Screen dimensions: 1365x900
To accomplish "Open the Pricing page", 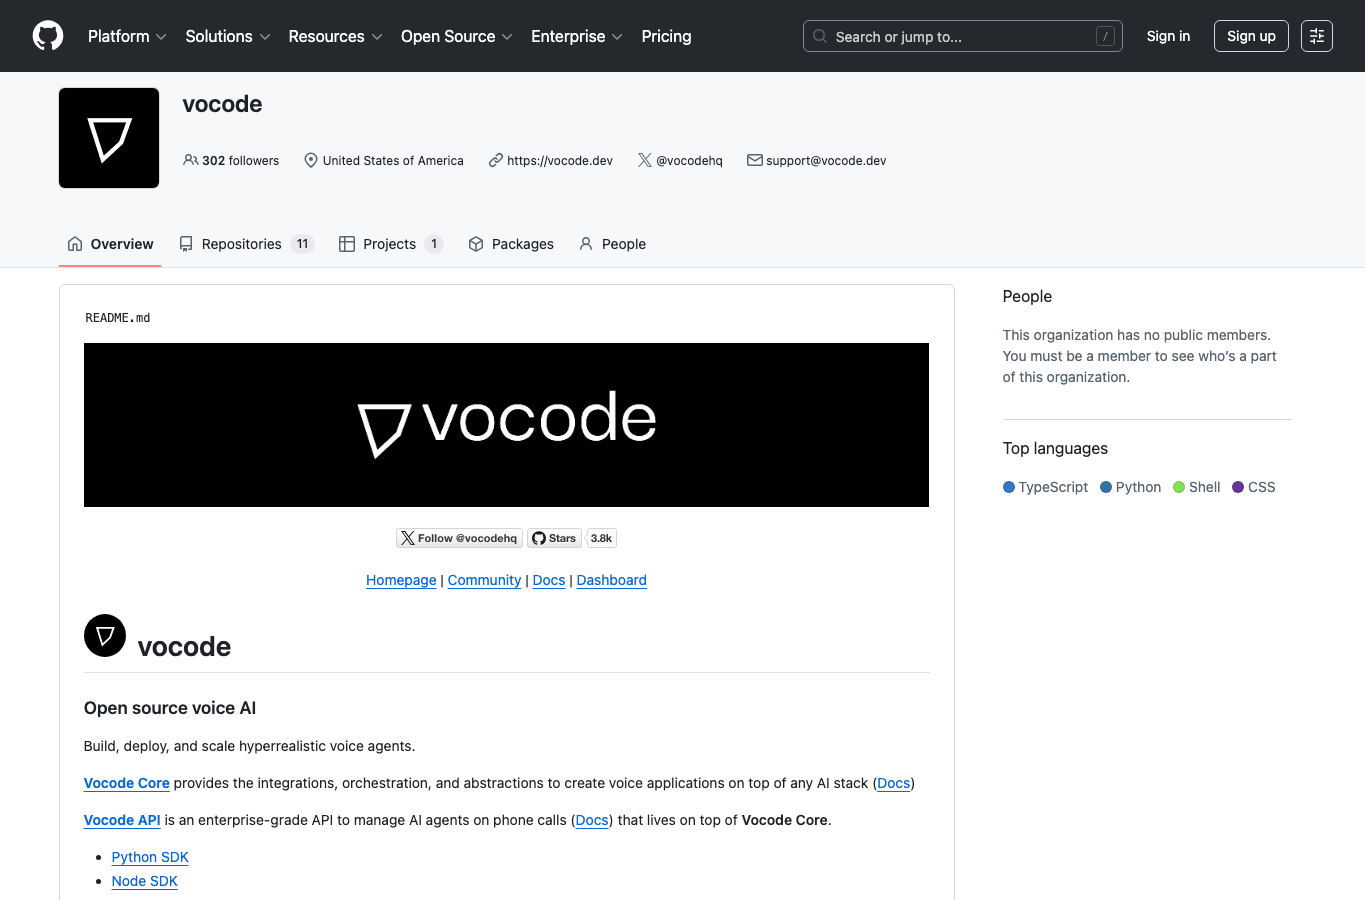I will click(x=666, y=36).
